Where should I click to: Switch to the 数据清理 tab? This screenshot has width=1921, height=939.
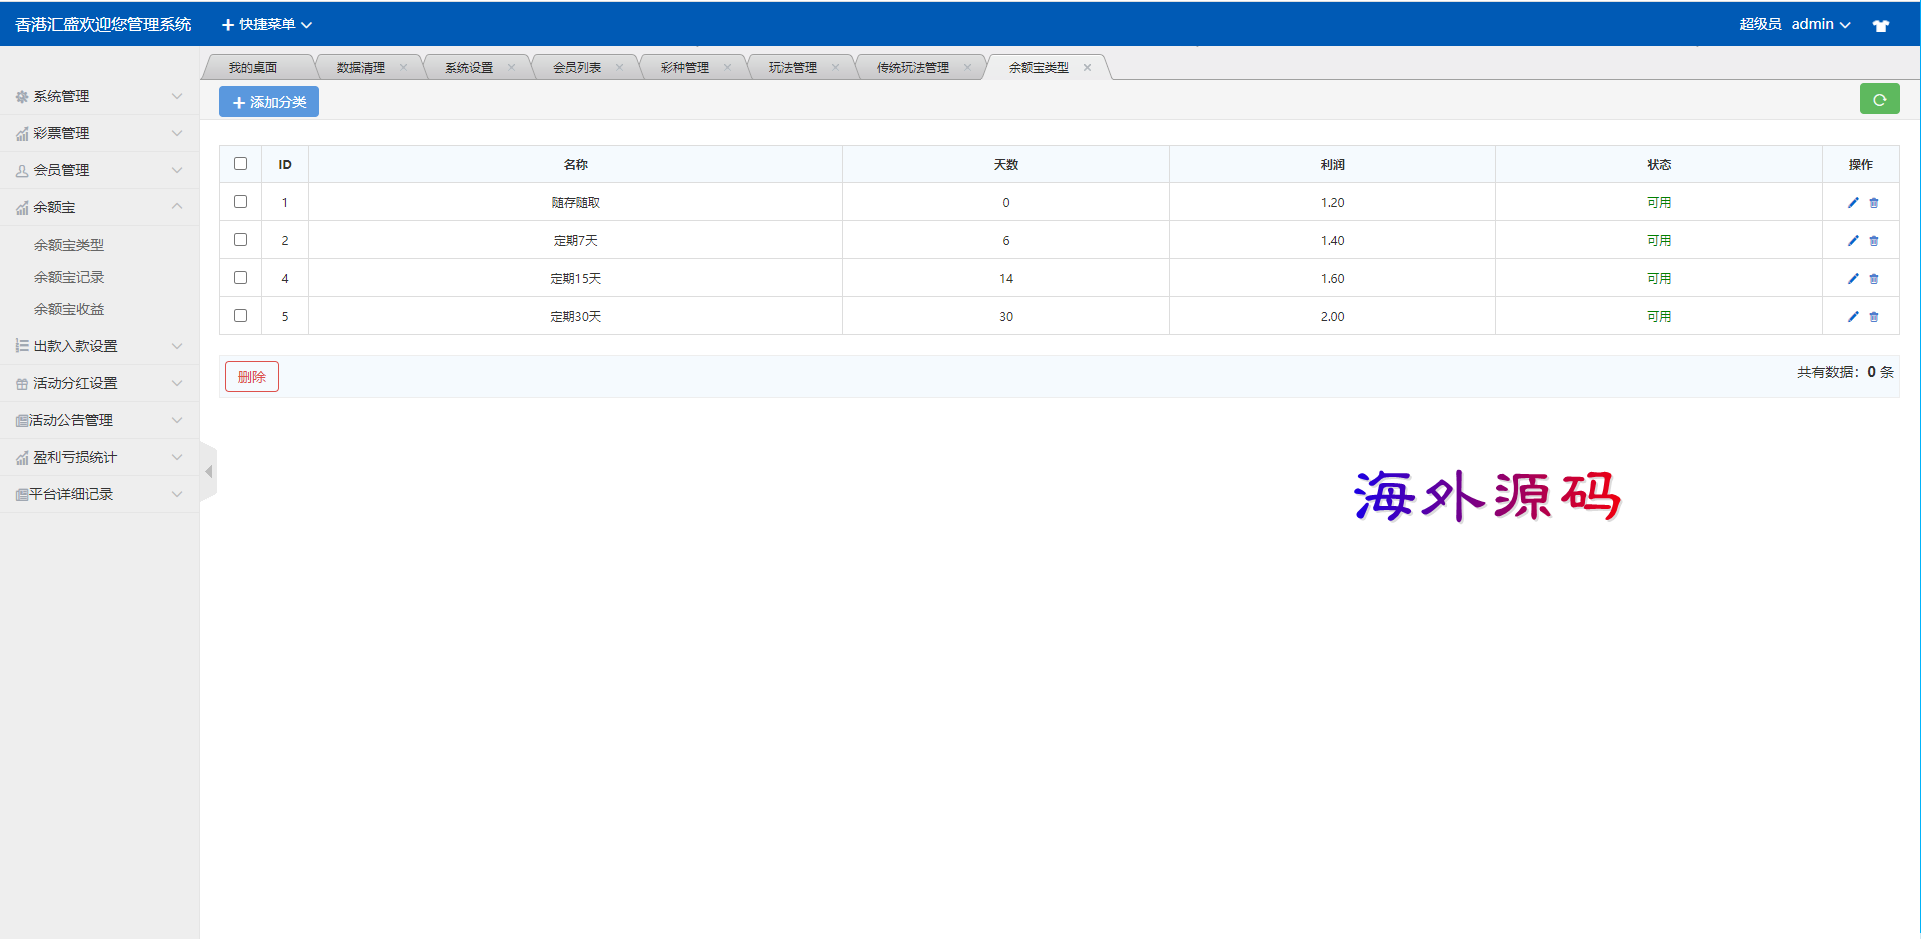(x=361, y=68)
